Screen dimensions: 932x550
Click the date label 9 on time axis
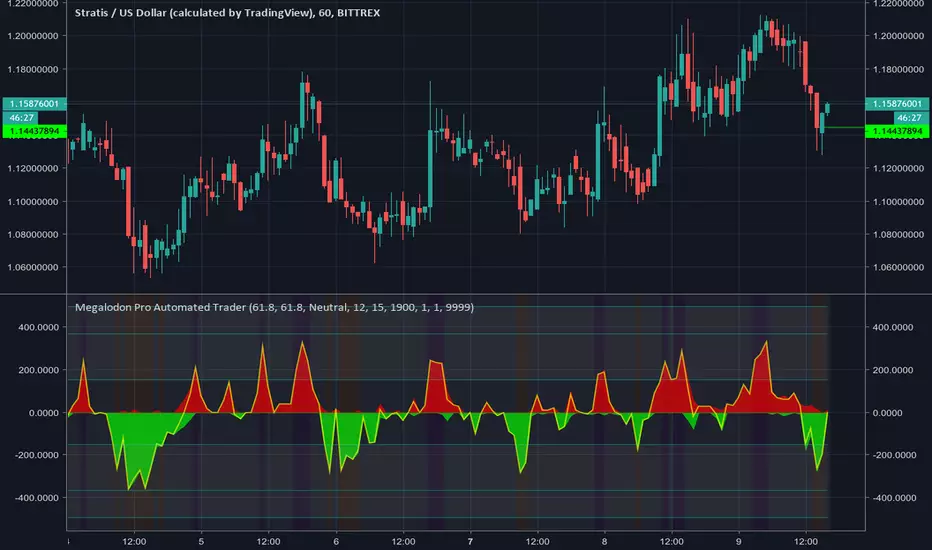(739, 542)
